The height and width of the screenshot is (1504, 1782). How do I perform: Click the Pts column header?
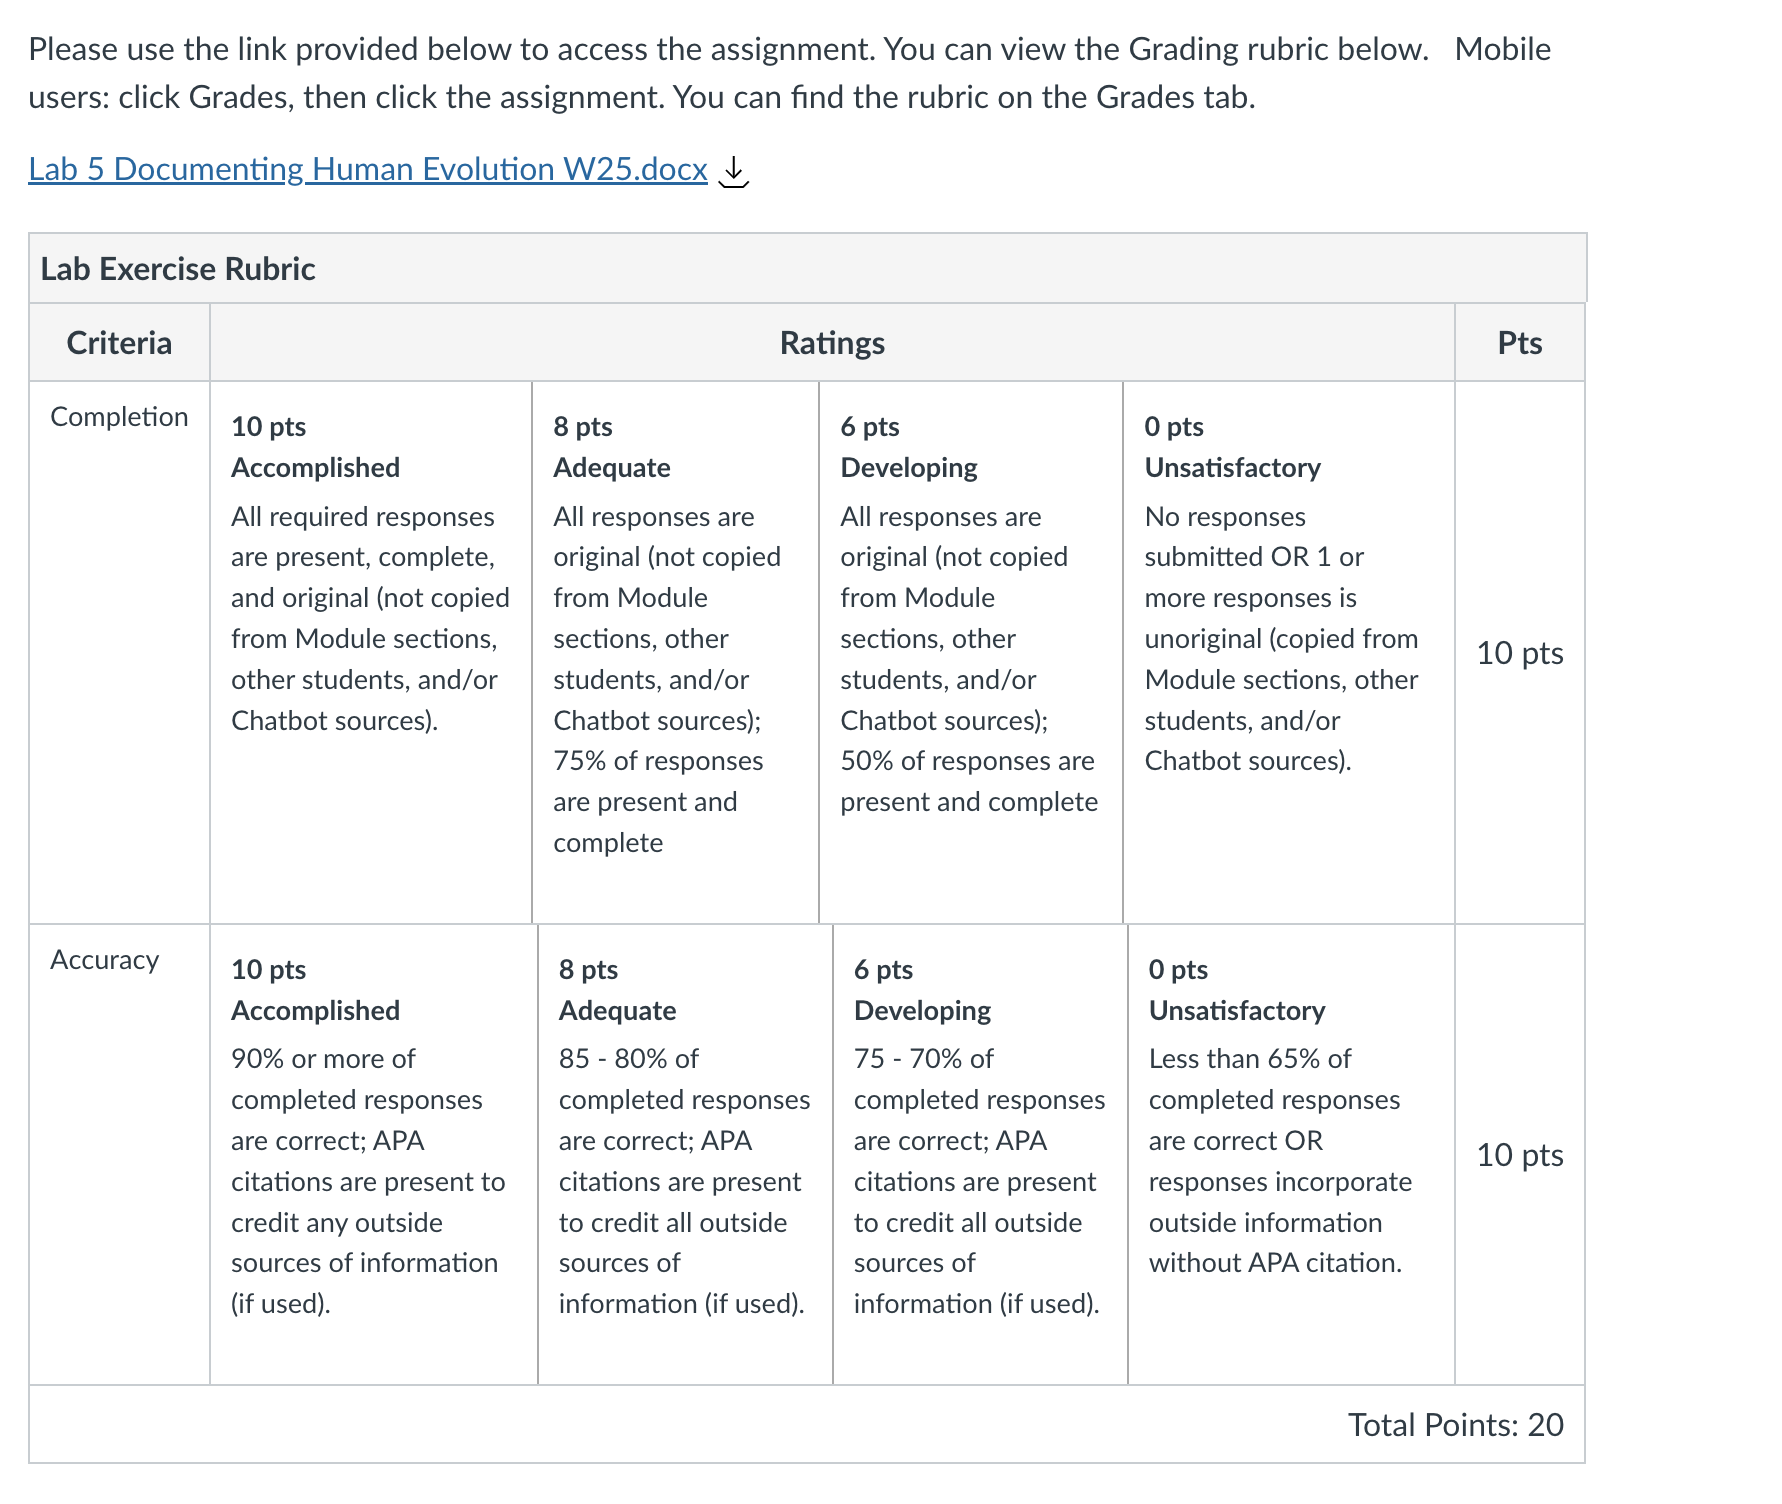point(1520,343)
